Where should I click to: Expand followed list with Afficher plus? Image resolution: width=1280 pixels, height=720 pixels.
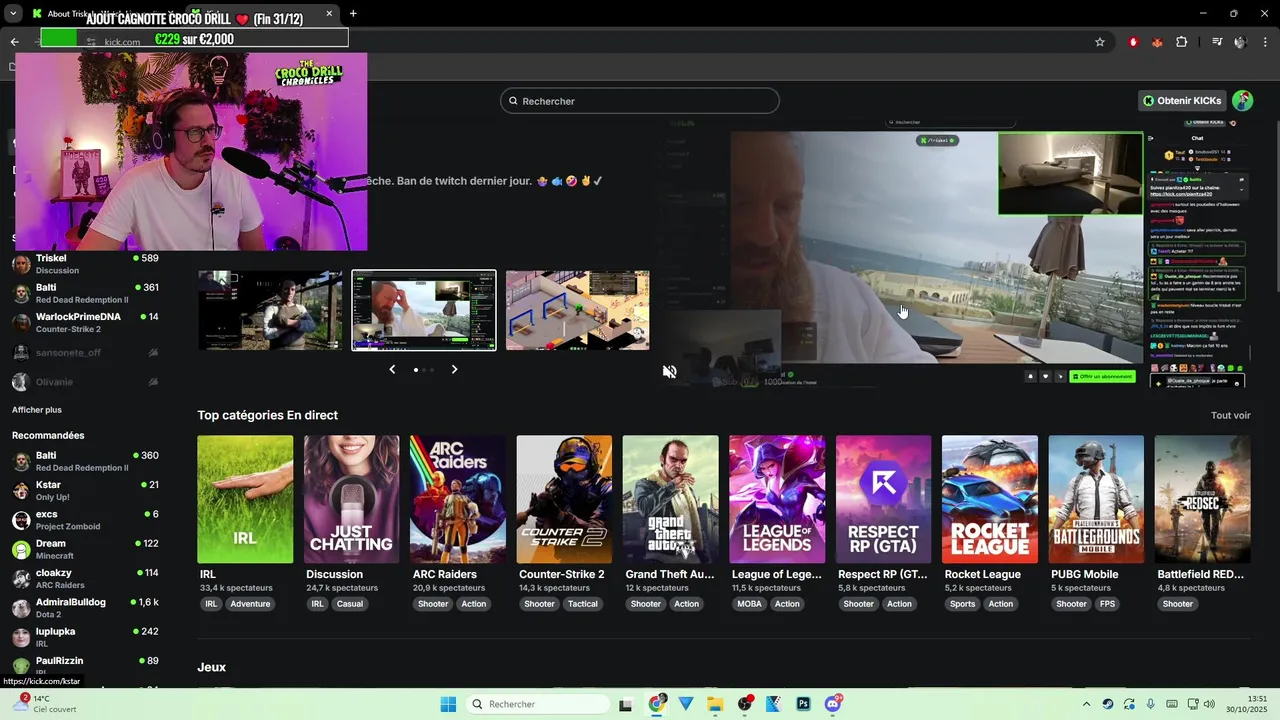37,410
